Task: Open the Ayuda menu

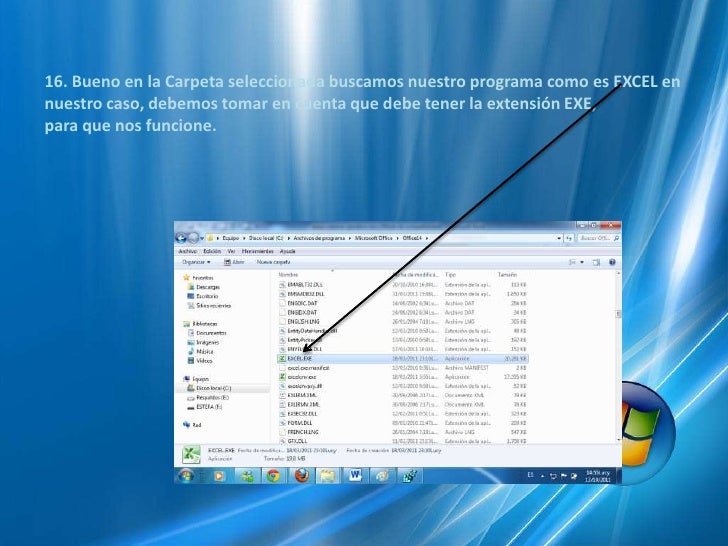Action: pos(287,251)
